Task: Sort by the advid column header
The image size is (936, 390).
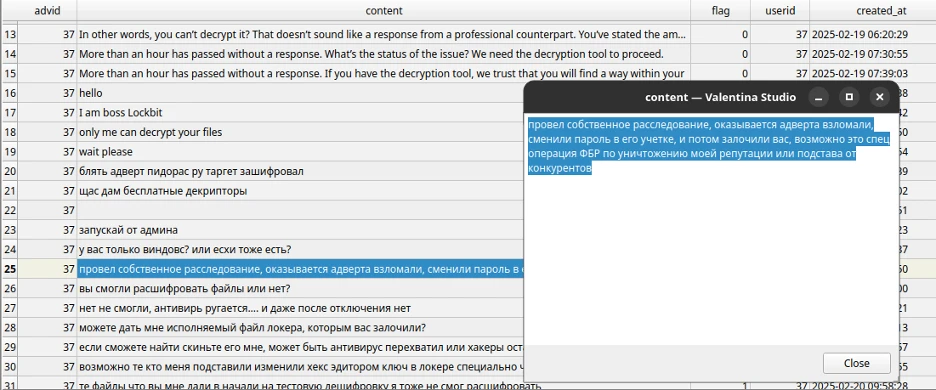Action: click(47, 10)
